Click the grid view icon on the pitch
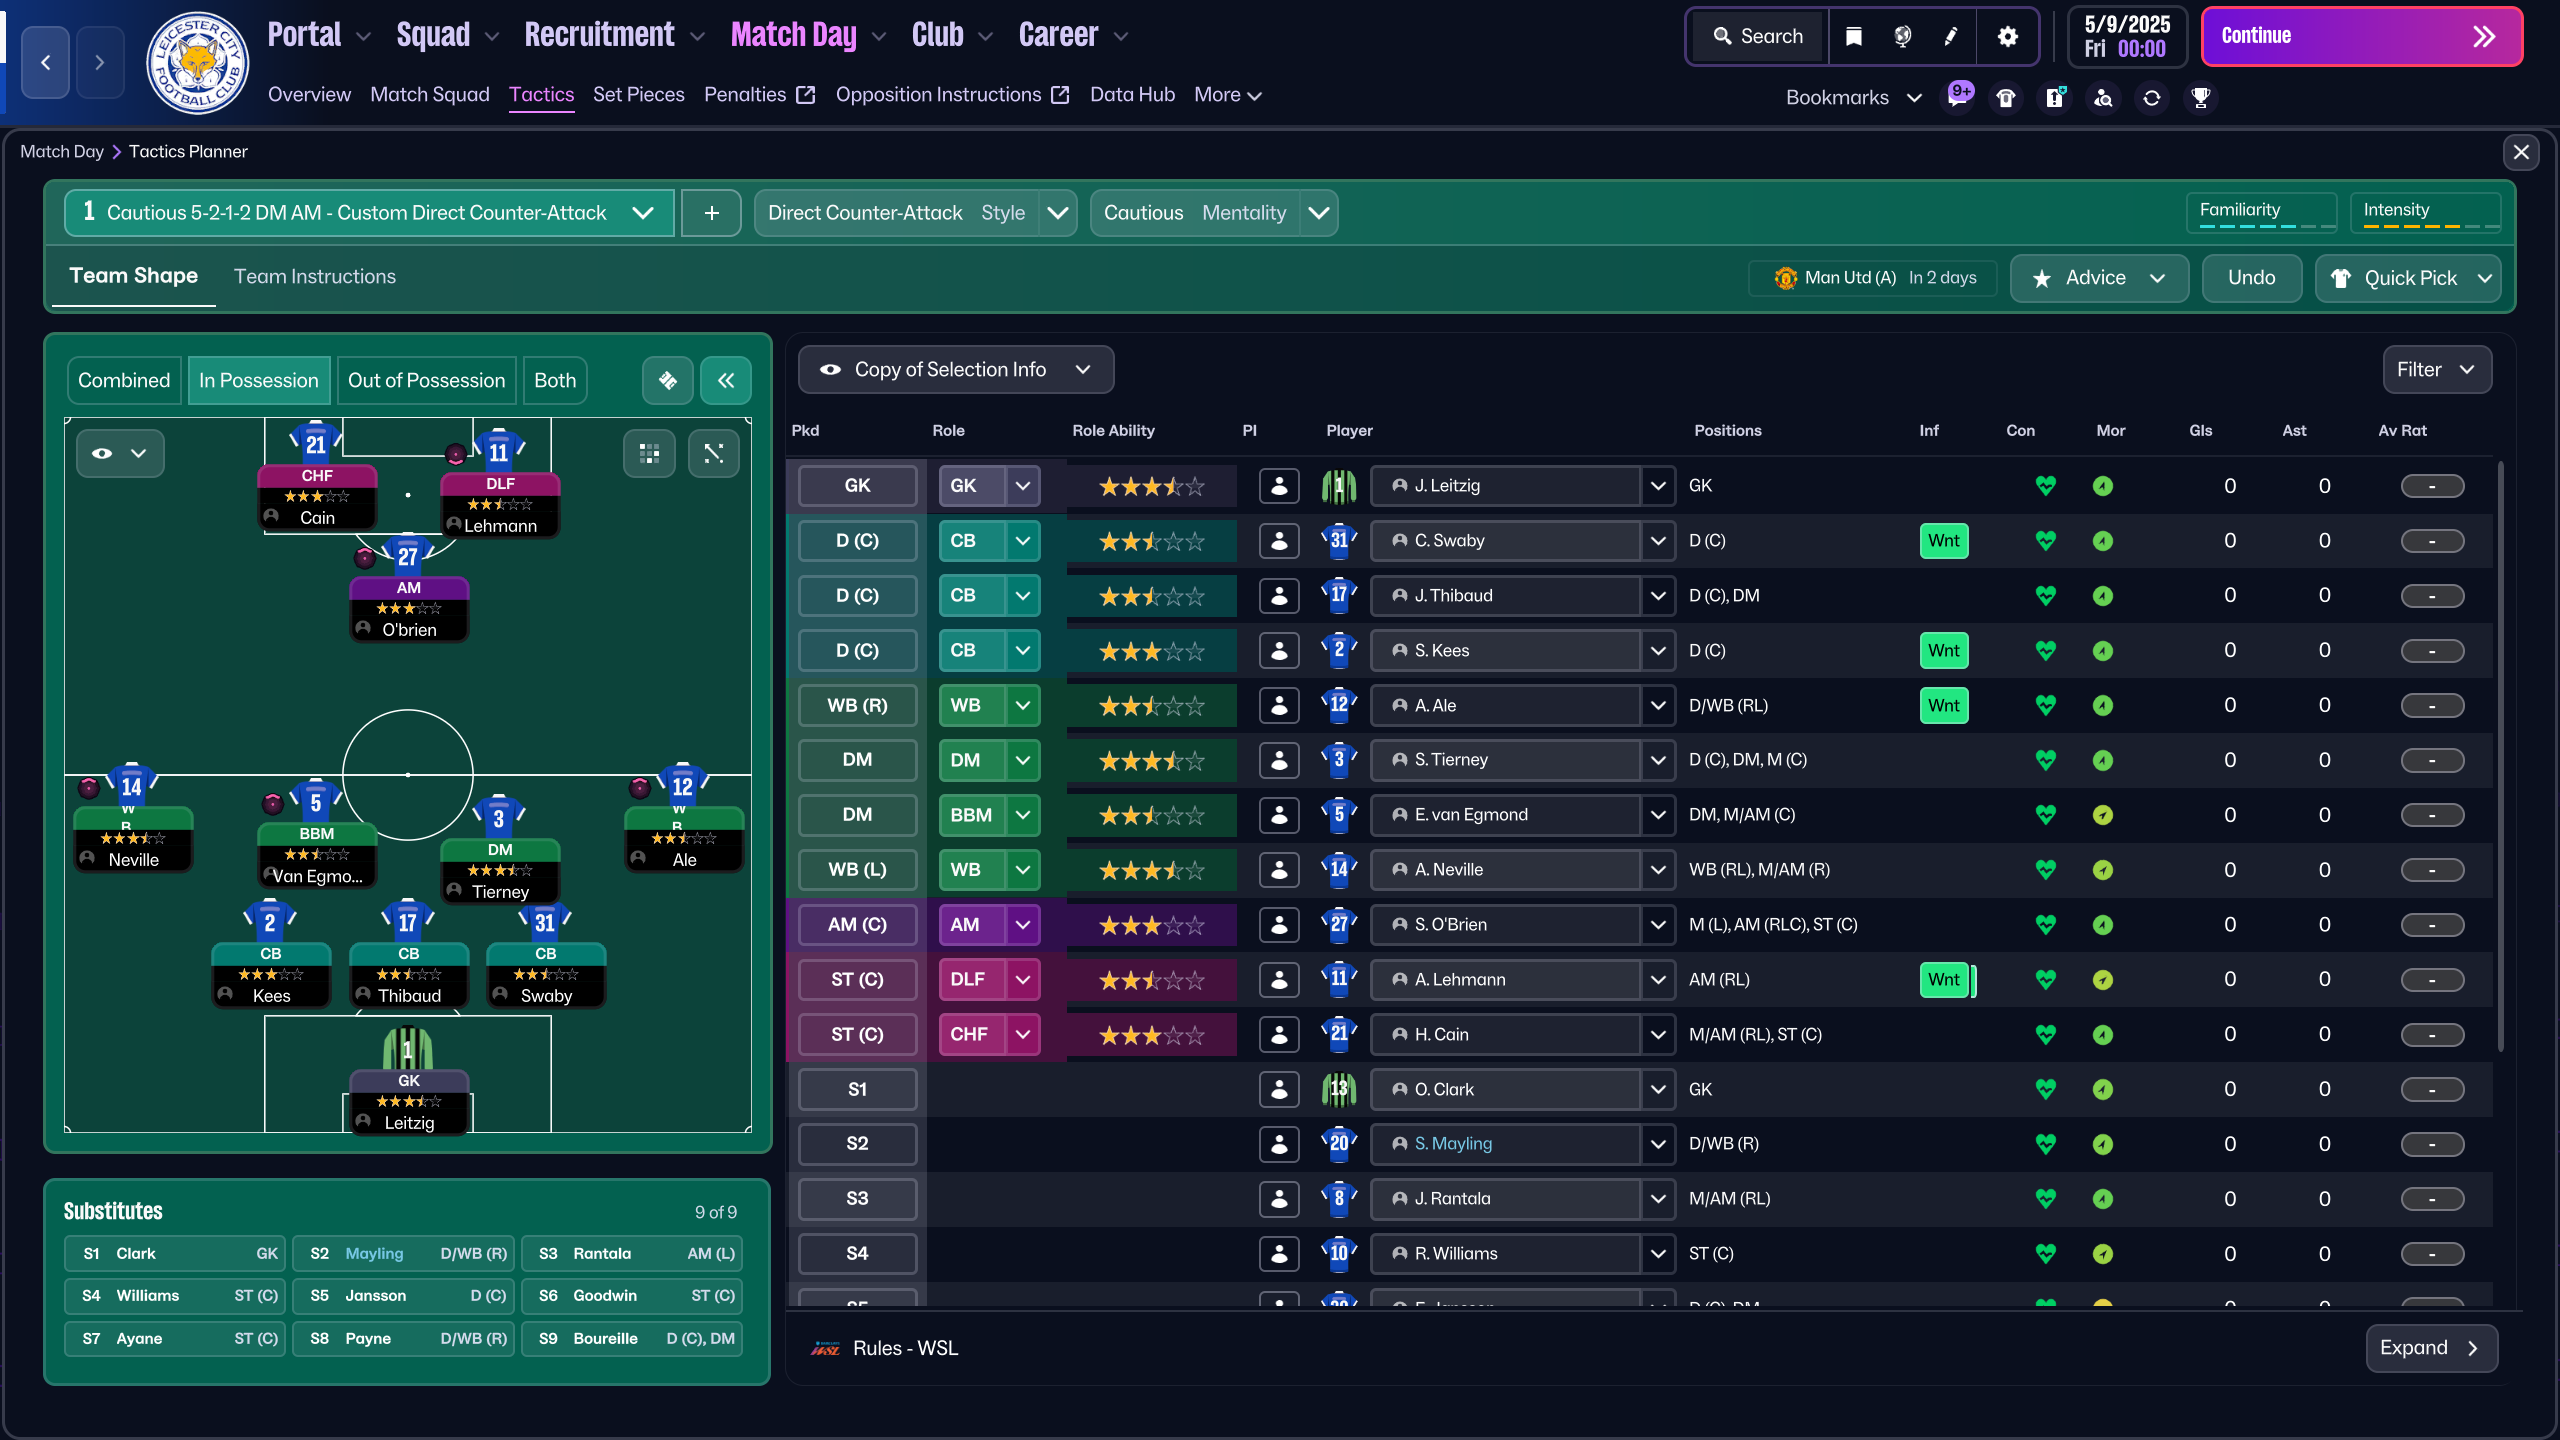2560x1440 pixels. point(649,454)
